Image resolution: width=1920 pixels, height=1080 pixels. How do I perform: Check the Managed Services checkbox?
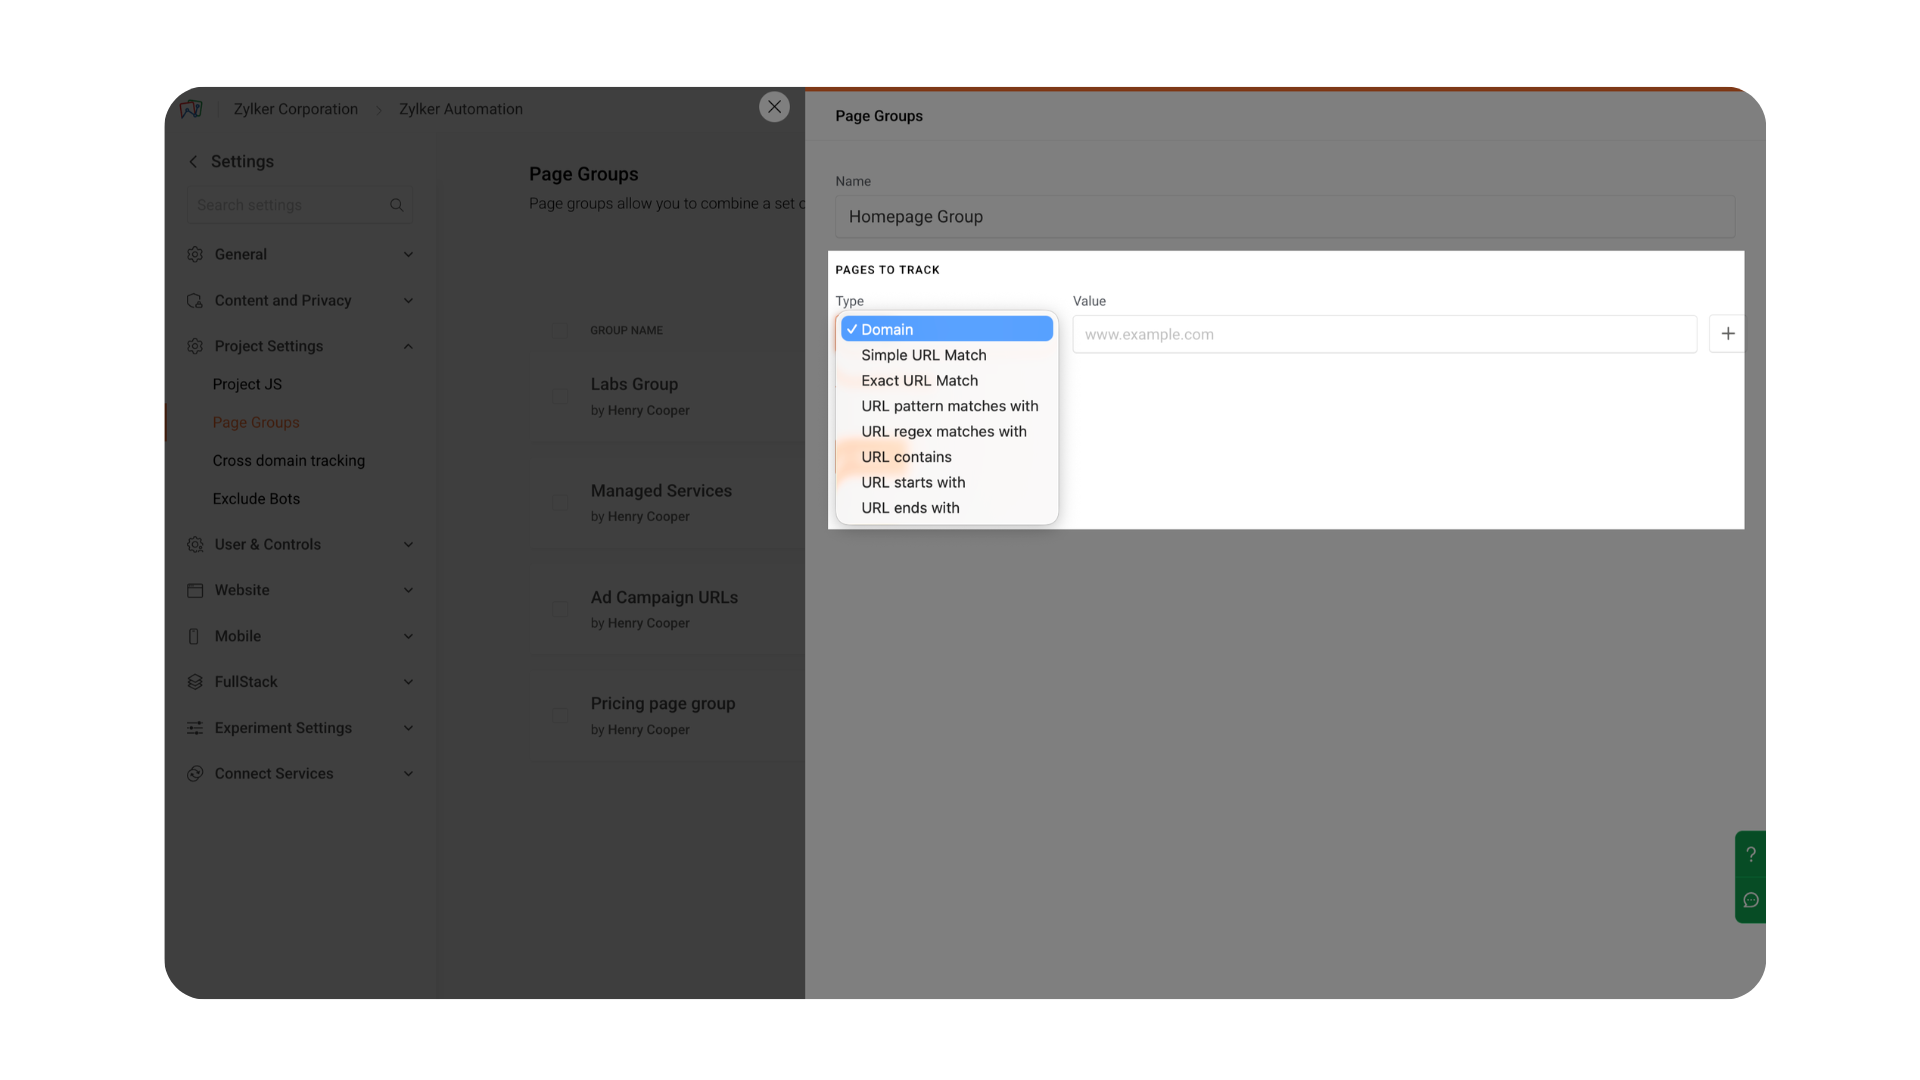(x=560, y=503)
